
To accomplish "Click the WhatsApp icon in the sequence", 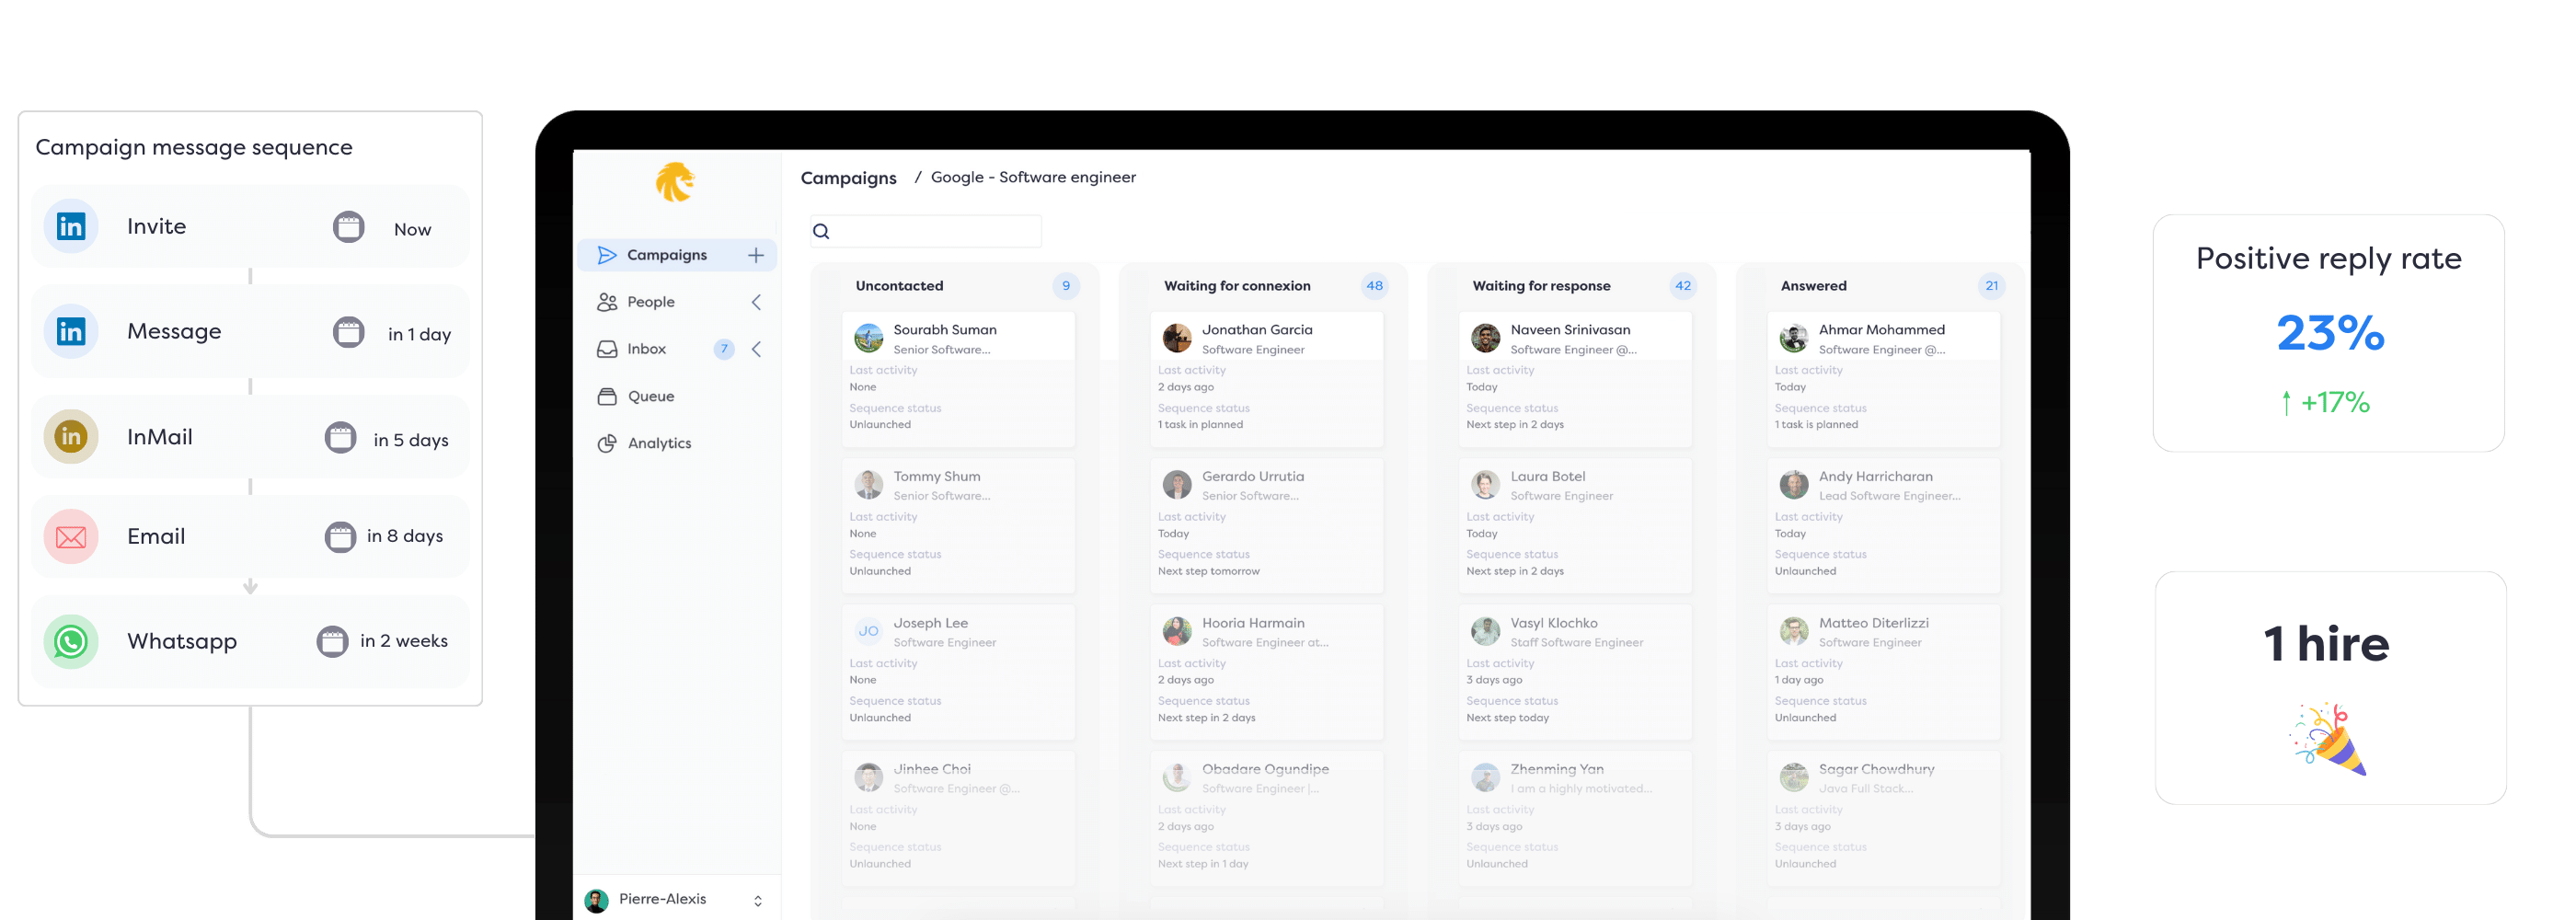I will coord(71,641).
